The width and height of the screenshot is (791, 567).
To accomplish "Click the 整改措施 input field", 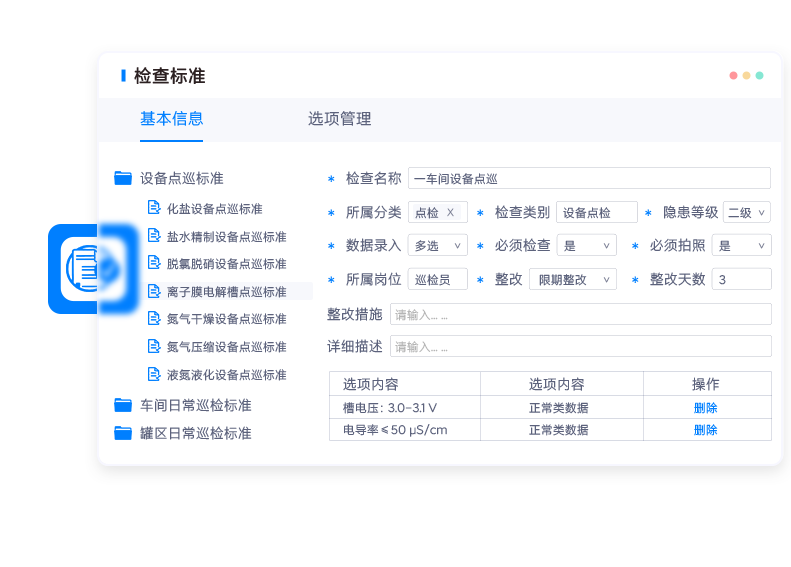I will [580, 314].
